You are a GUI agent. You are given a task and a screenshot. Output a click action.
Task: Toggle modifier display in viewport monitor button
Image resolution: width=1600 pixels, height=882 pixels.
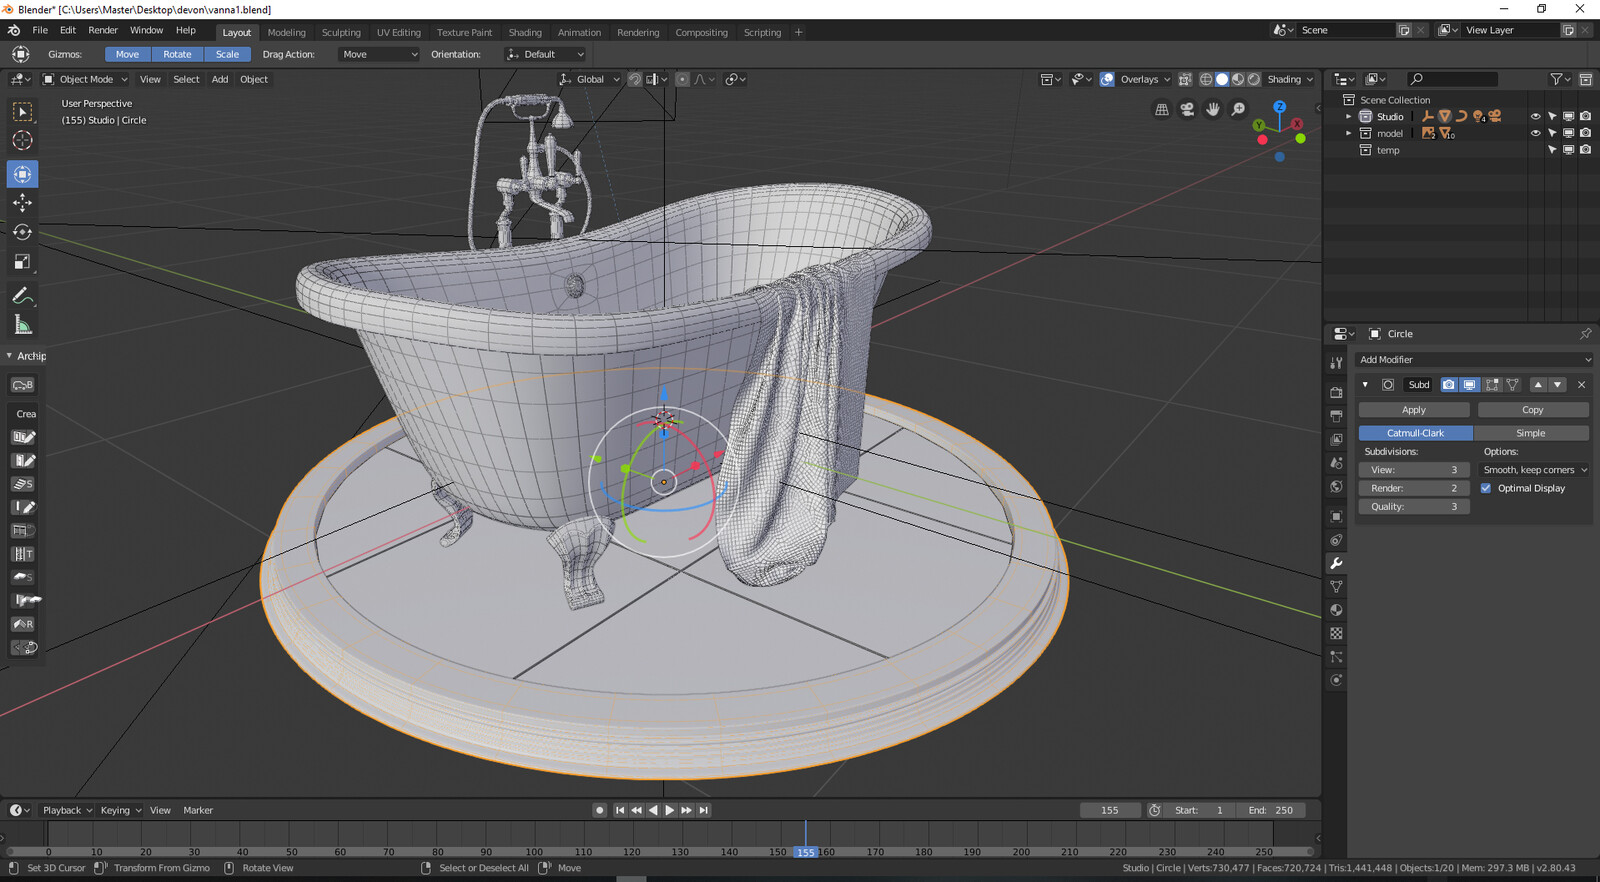click(1469, 385)
